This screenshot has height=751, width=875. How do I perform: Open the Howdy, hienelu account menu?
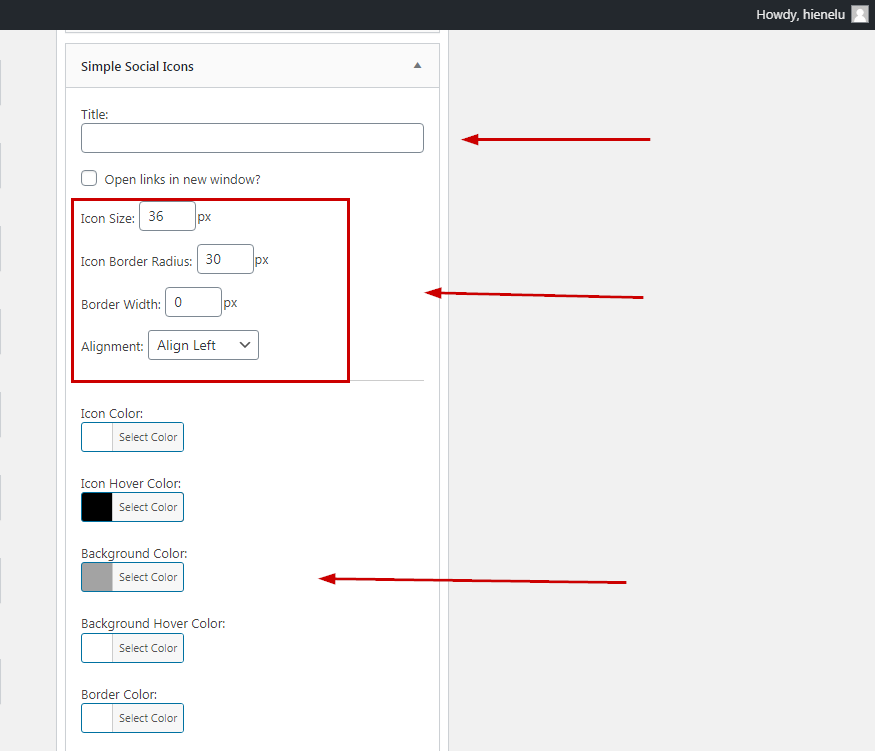(800, 14)
